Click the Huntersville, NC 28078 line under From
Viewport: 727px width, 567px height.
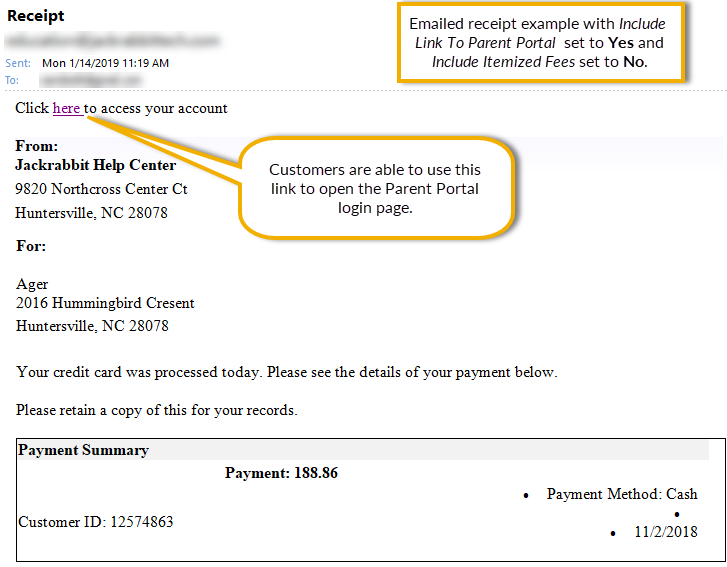tap(91, 213)
